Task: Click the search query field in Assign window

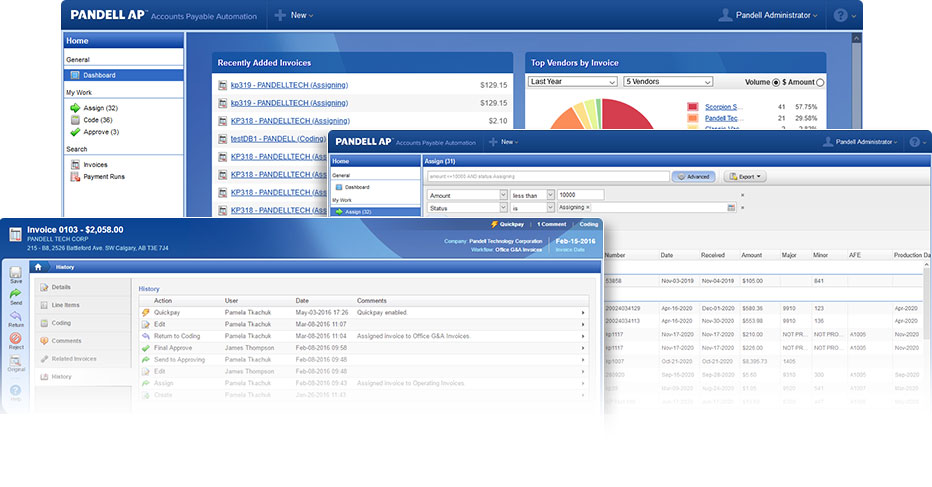Action: tap(548, 177)
